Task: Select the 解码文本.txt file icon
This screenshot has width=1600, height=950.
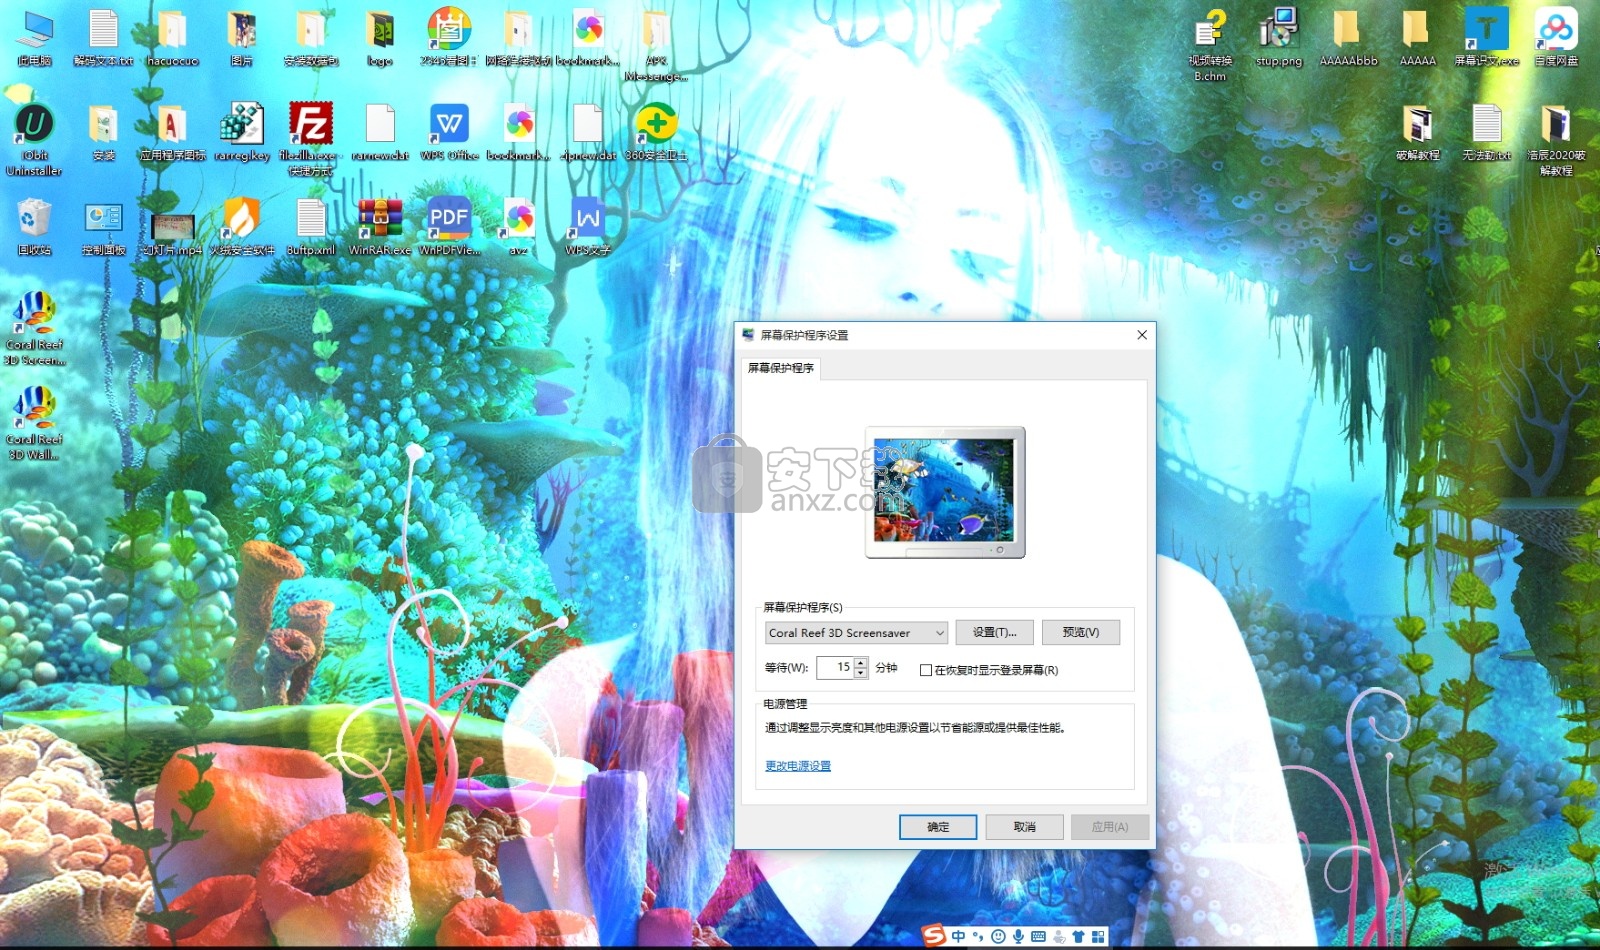Action: (x=103, y=38)
